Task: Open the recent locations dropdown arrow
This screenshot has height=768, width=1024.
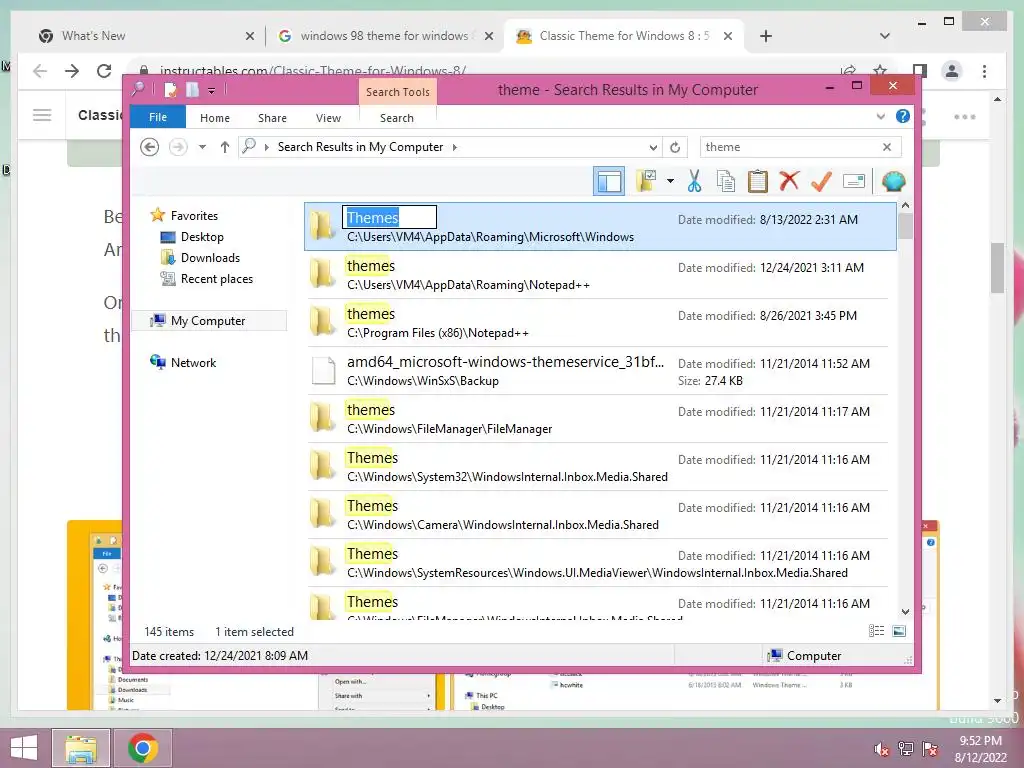Action: click(202, 147)
